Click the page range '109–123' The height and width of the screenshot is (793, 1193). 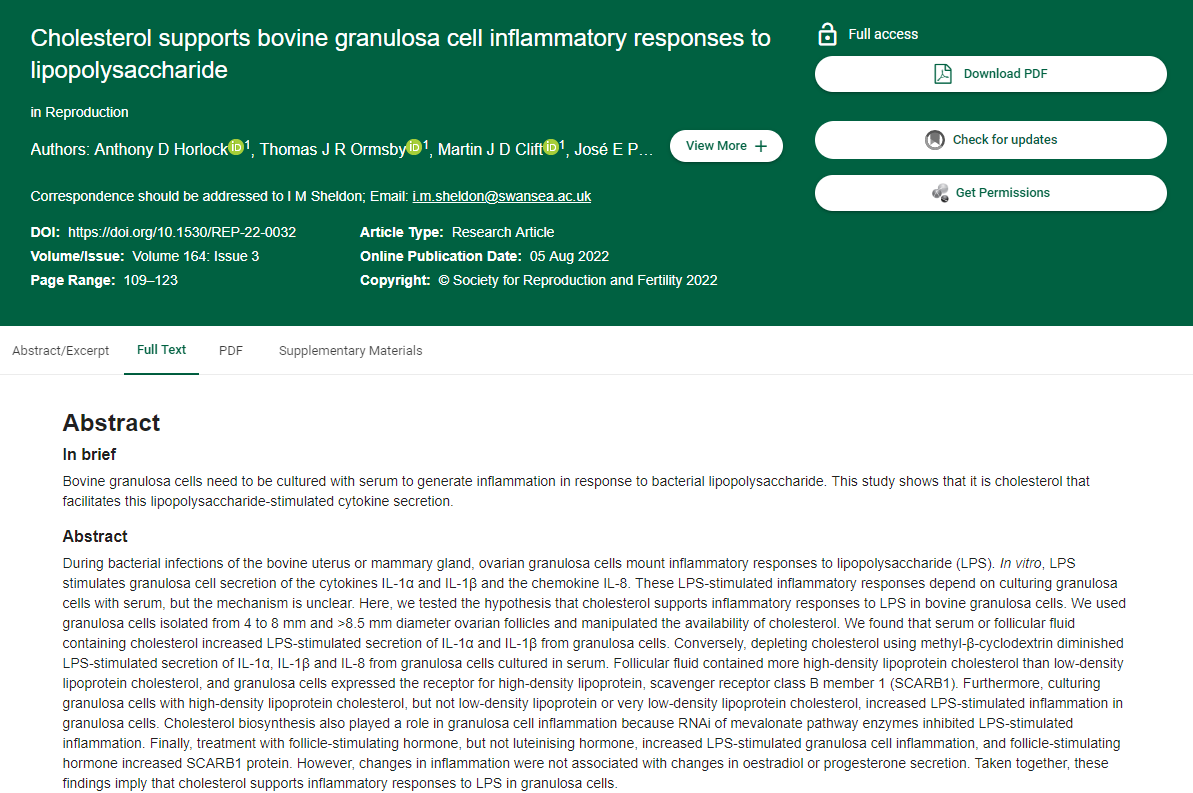tap(151, 280)
